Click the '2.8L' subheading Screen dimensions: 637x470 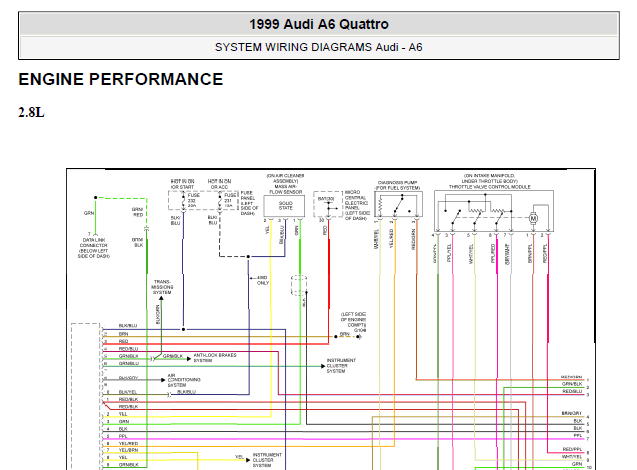click(31, 112)
